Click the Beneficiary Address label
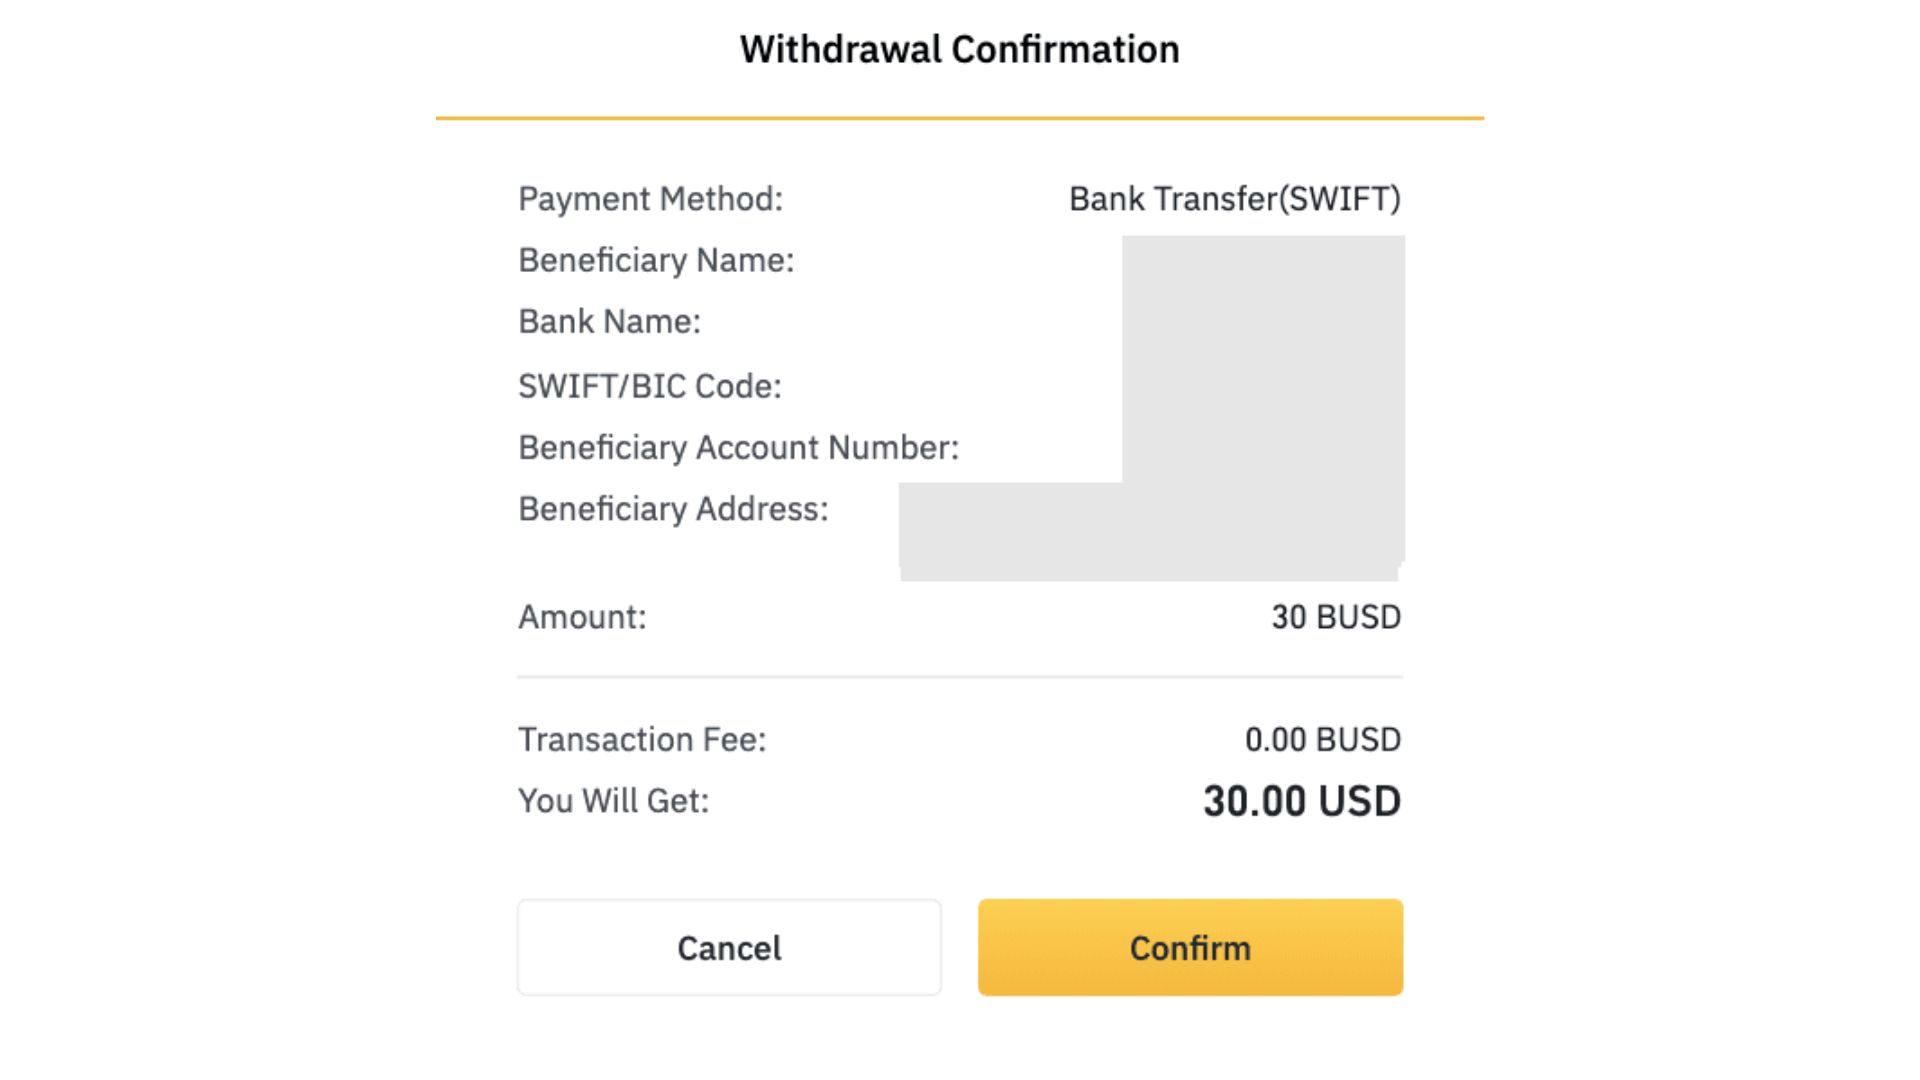 point(673,509)
